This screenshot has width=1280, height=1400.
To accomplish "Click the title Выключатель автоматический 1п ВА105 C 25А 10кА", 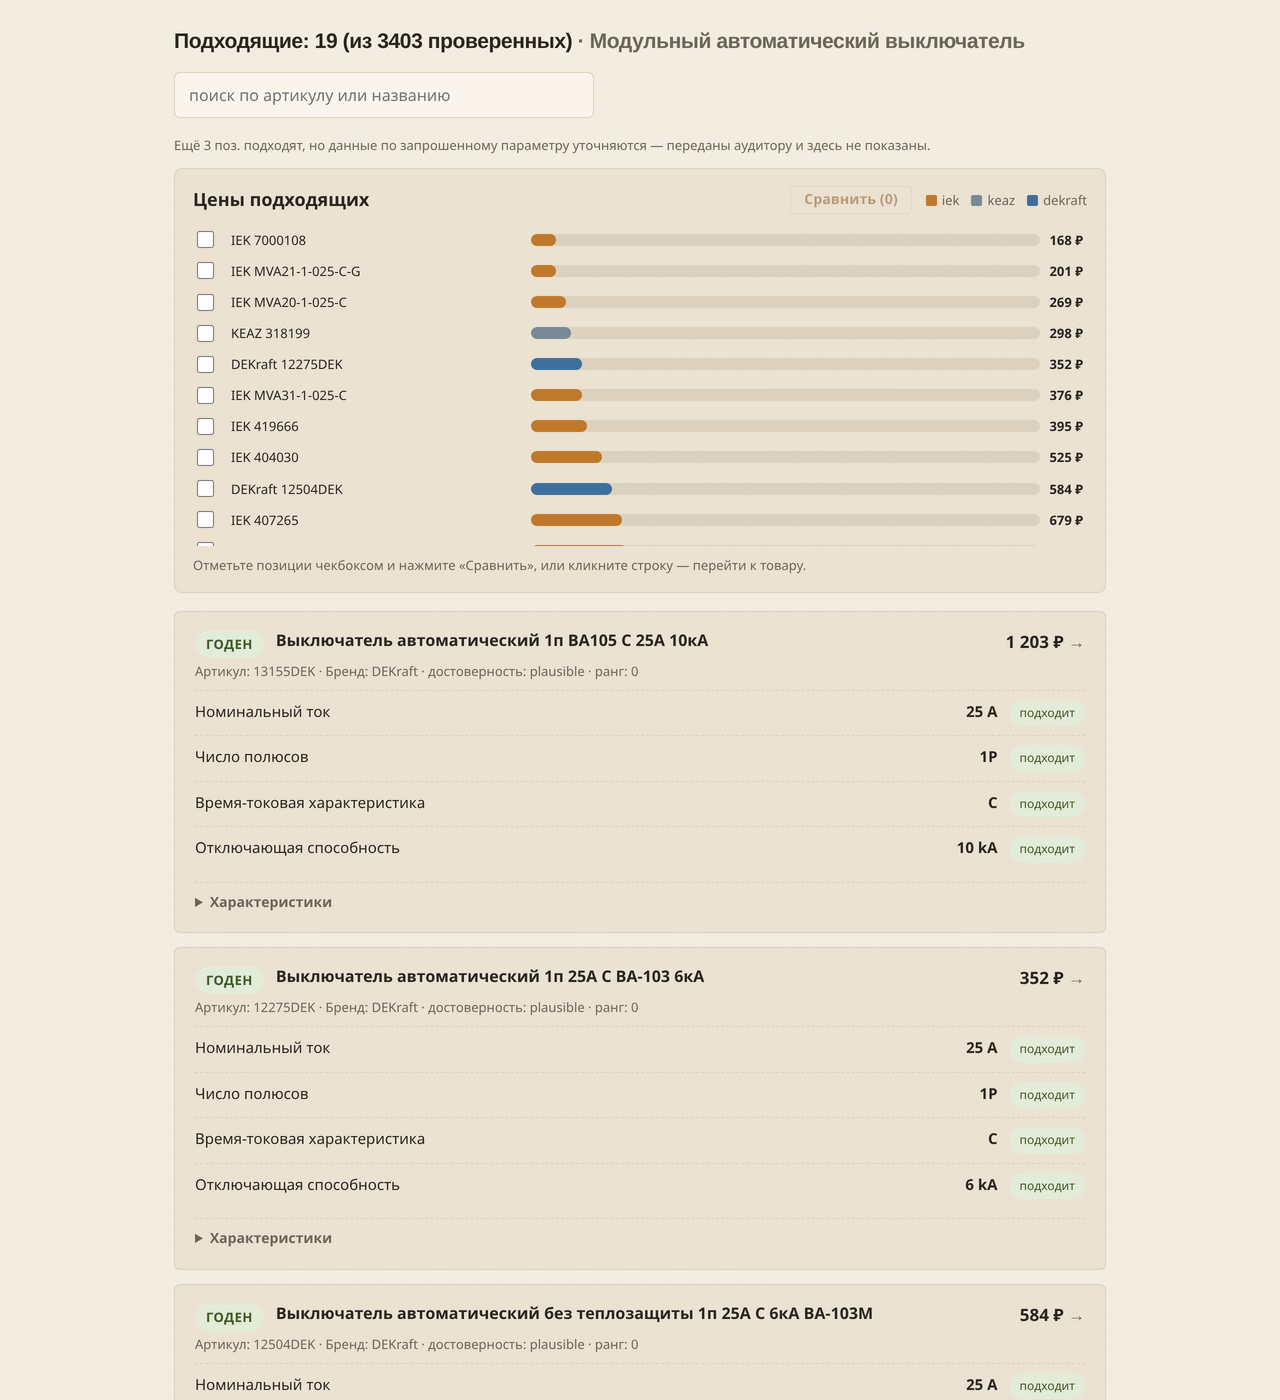I will coord(492,640).
